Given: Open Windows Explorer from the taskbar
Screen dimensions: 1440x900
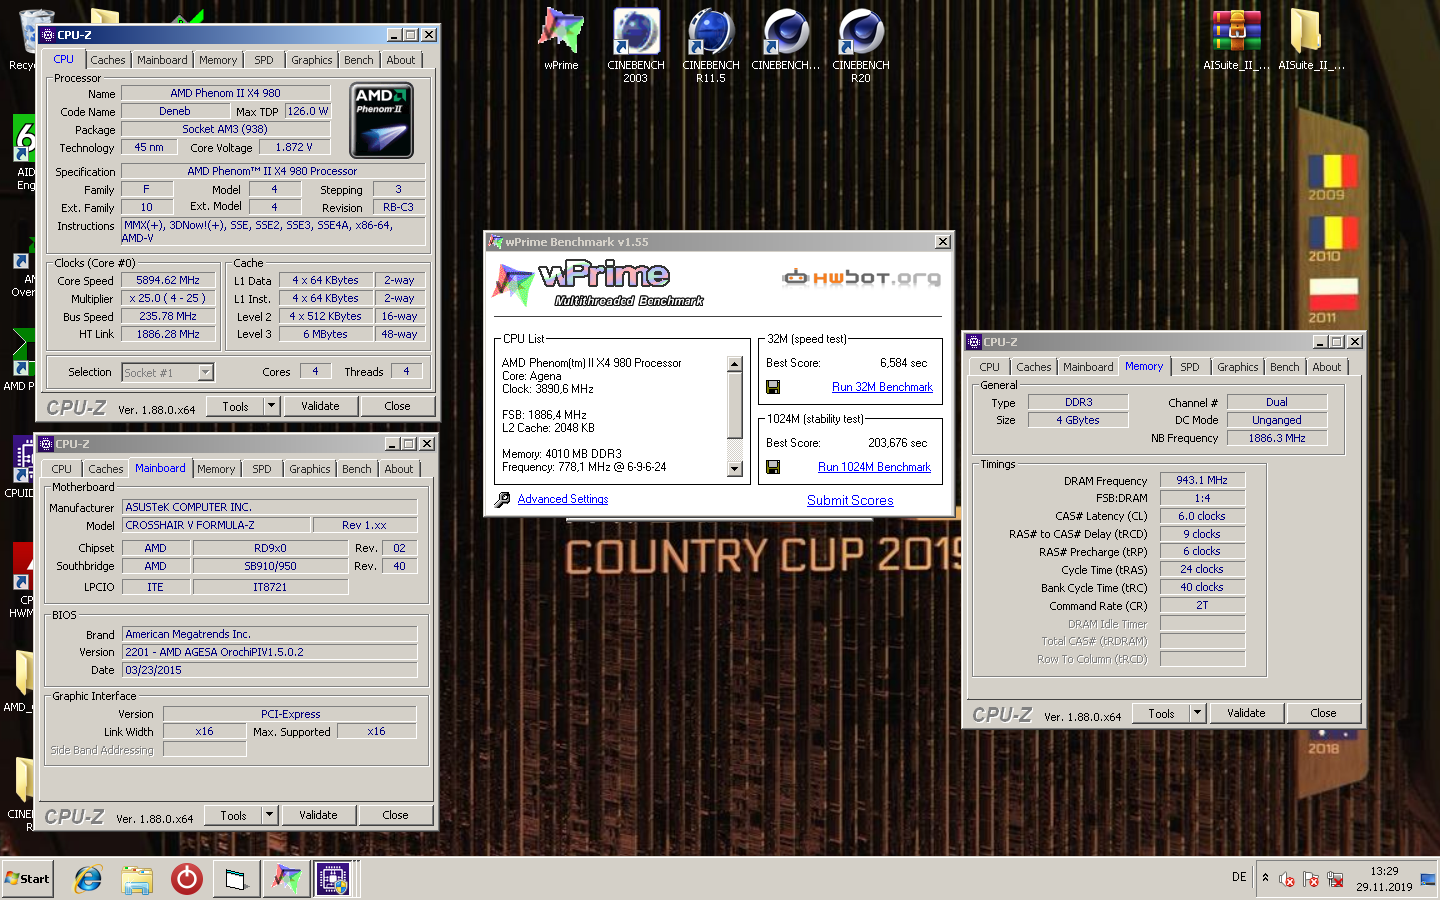Looking at the screenshot, I should tap(137, 879).
